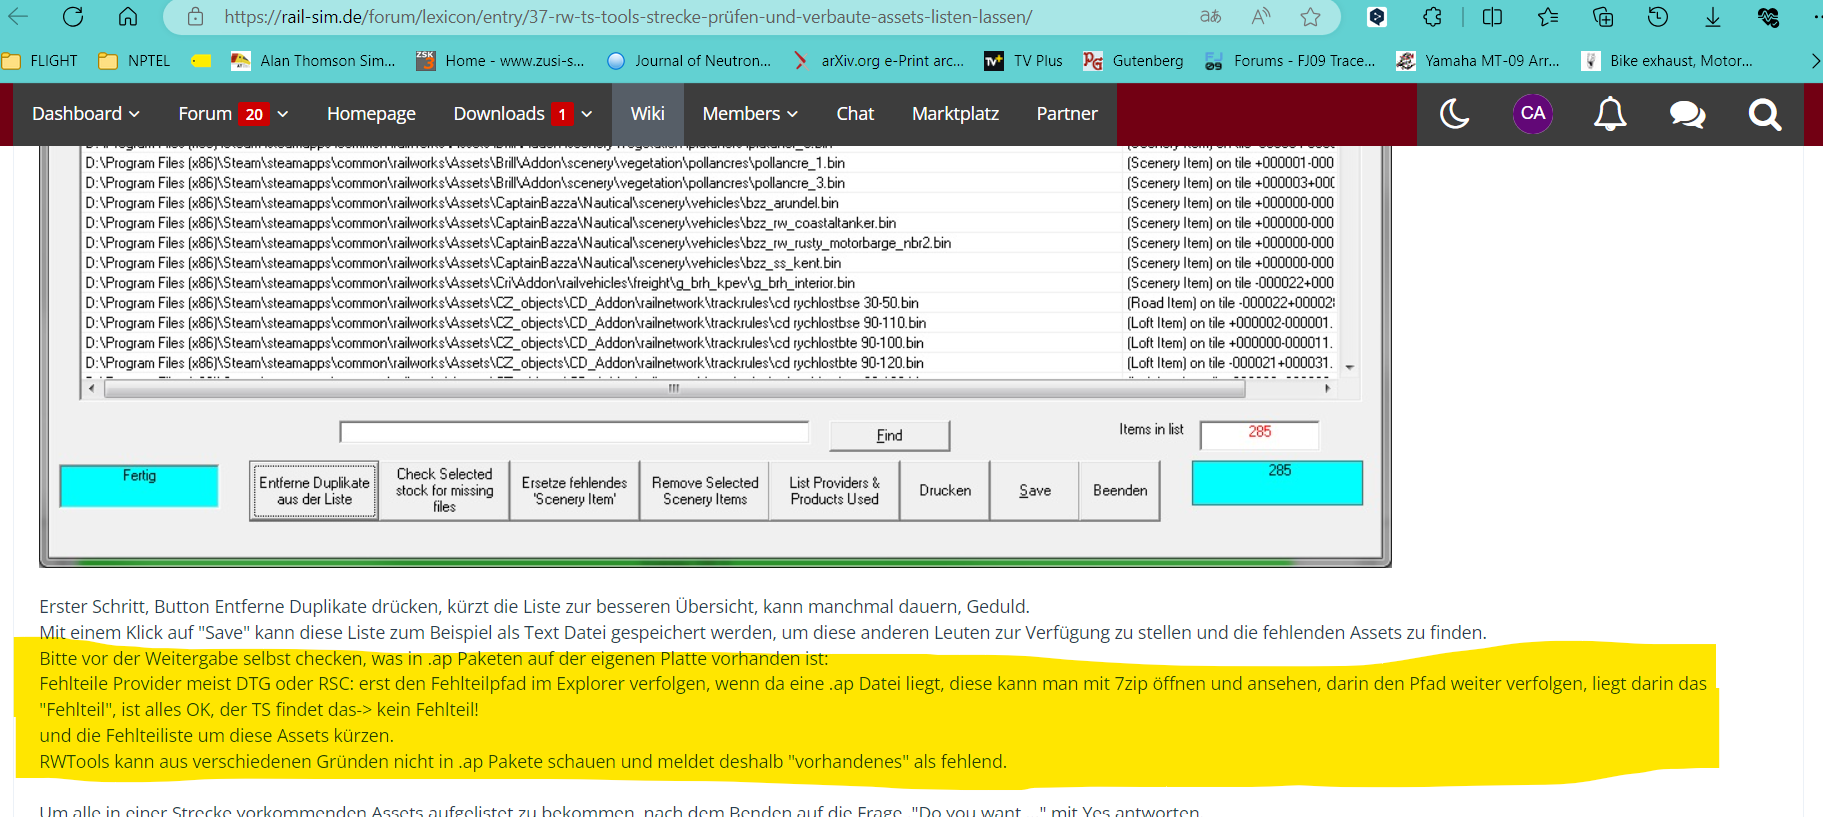Open the TV Plus bookmark
Viewport: 1823px width, 817px height.
[1024, 61]
